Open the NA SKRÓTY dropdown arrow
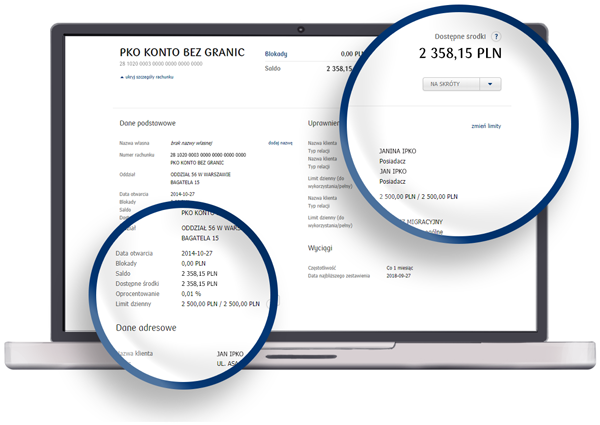 490,84
